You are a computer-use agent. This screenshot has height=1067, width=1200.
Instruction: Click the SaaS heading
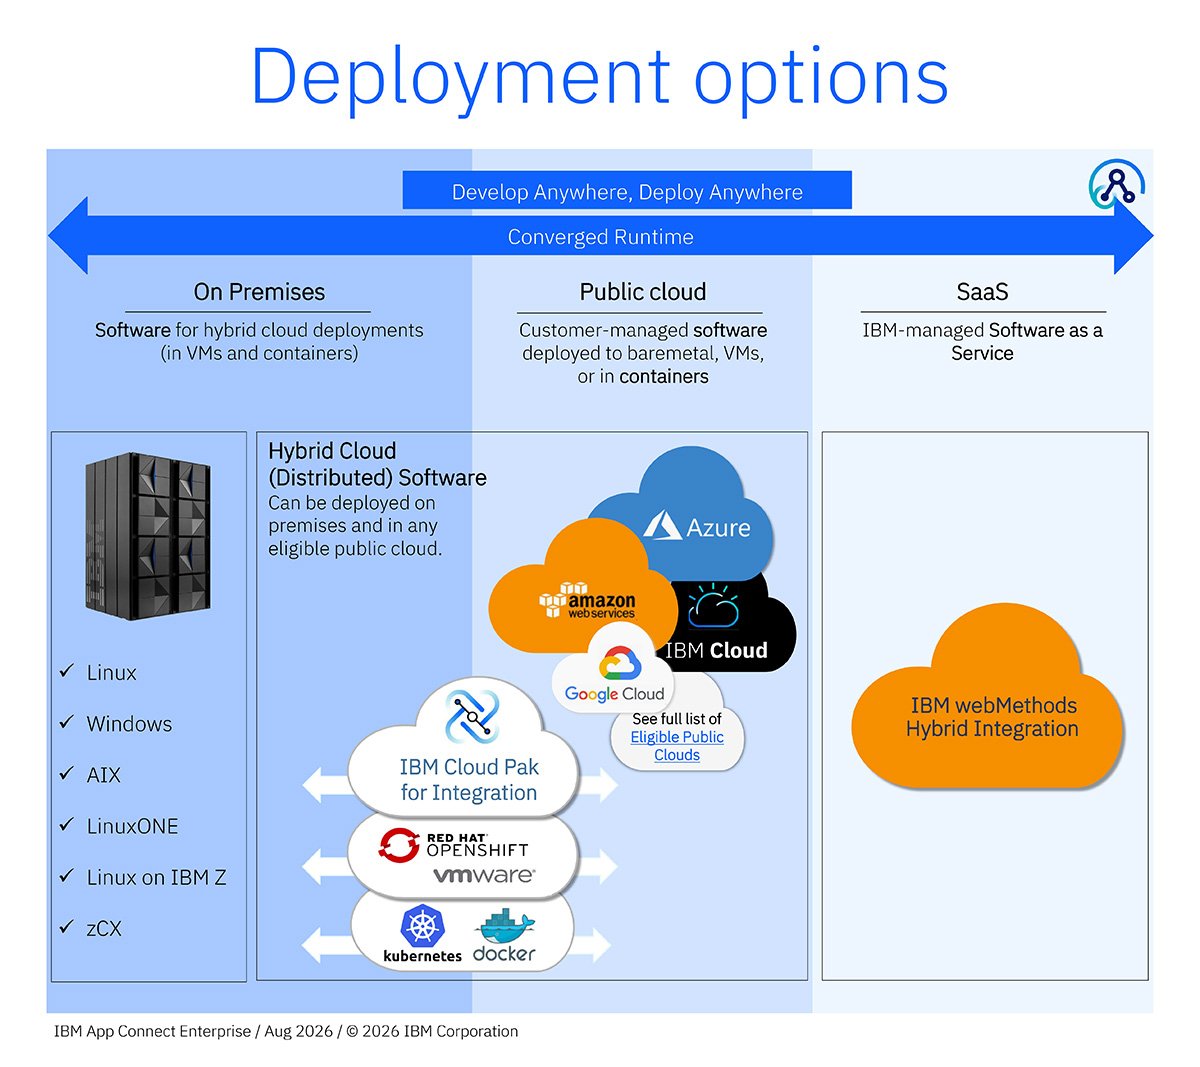pos(982,292)
